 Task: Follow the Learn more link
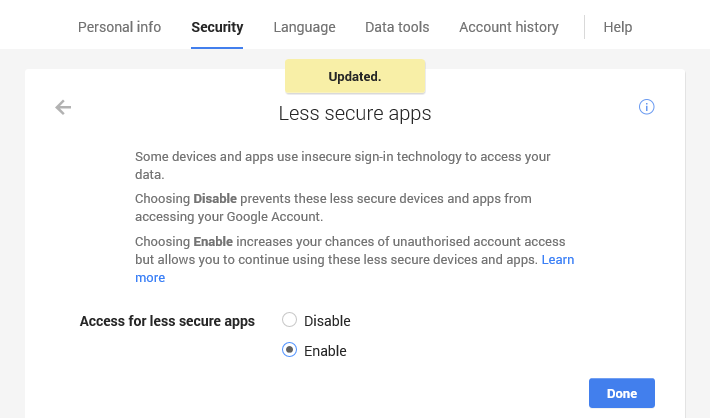557,260
